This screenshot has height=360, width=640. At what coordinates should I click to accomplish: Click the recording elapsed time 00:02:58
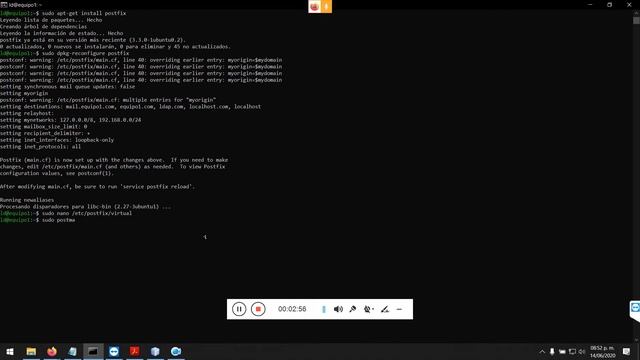pos(292,309)
